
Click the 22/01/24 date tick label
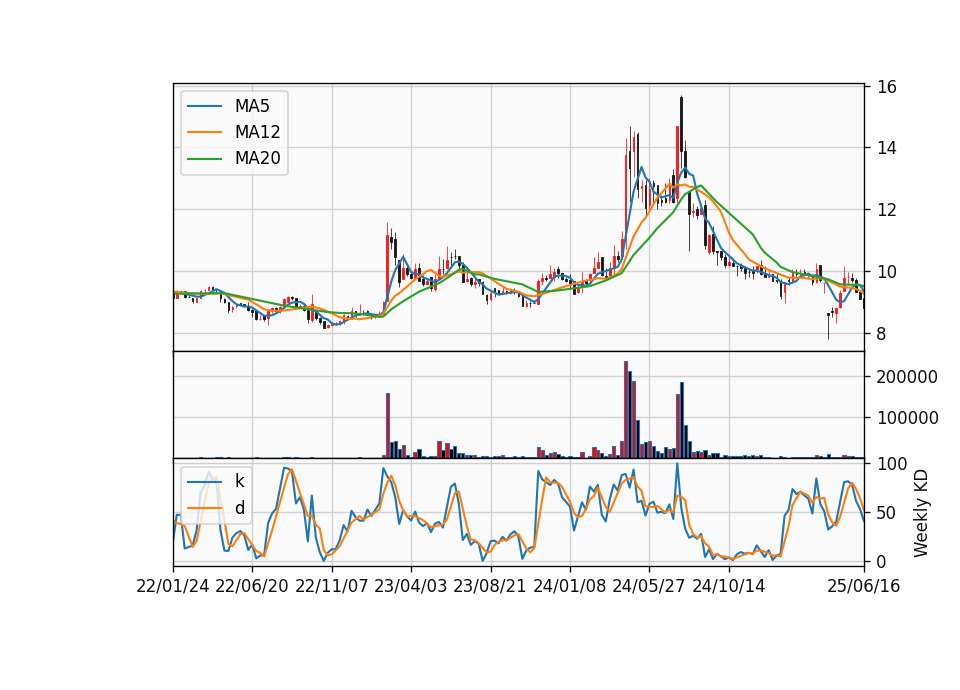173,586
